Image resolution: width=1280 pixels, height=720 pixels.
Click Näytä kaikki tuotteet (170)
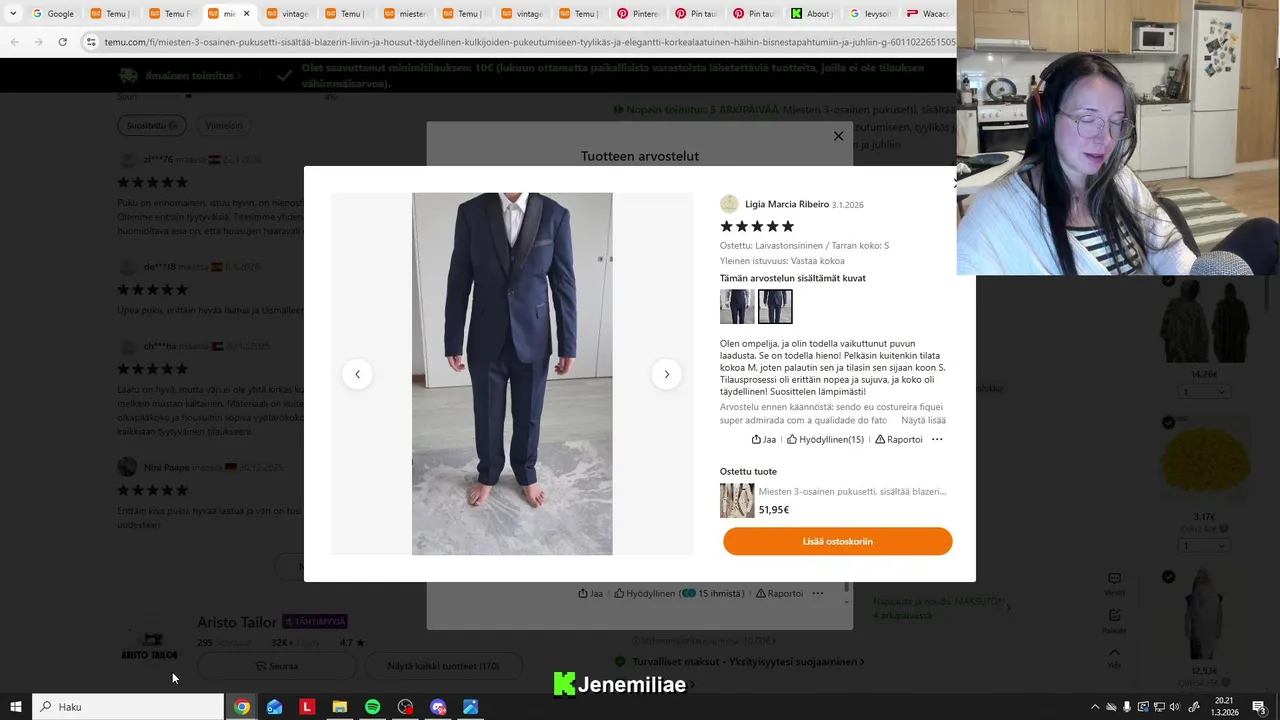coord(443,666)
